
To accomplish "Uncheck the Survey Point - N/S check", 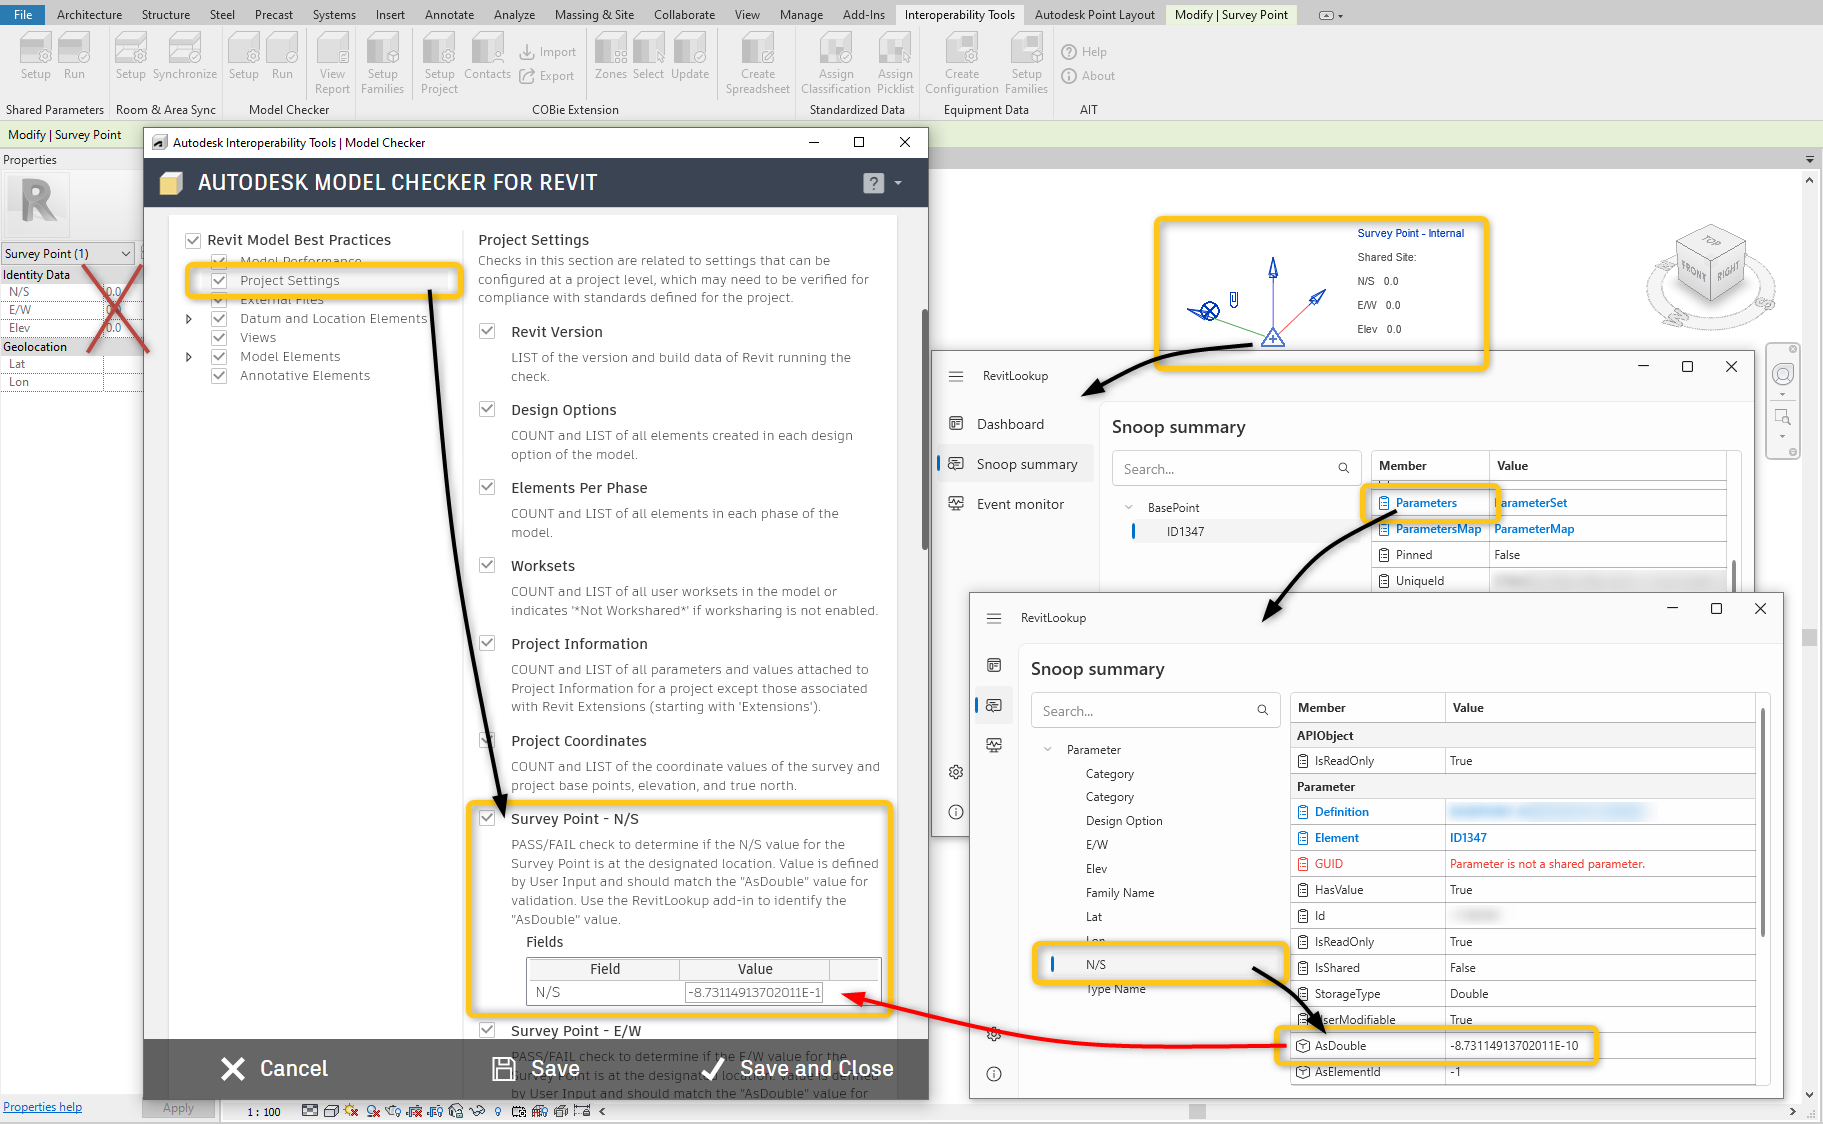I will coord(487,817).
